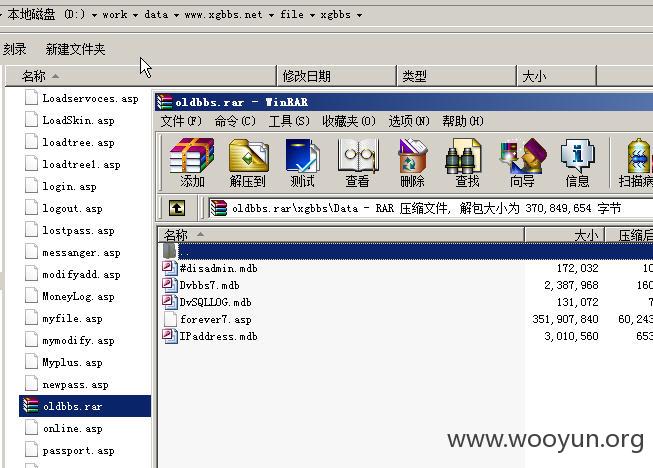Open the Tools (工具) menu in WinRAR
Viewport: 653px width, 468px height.
click(289, 121)
